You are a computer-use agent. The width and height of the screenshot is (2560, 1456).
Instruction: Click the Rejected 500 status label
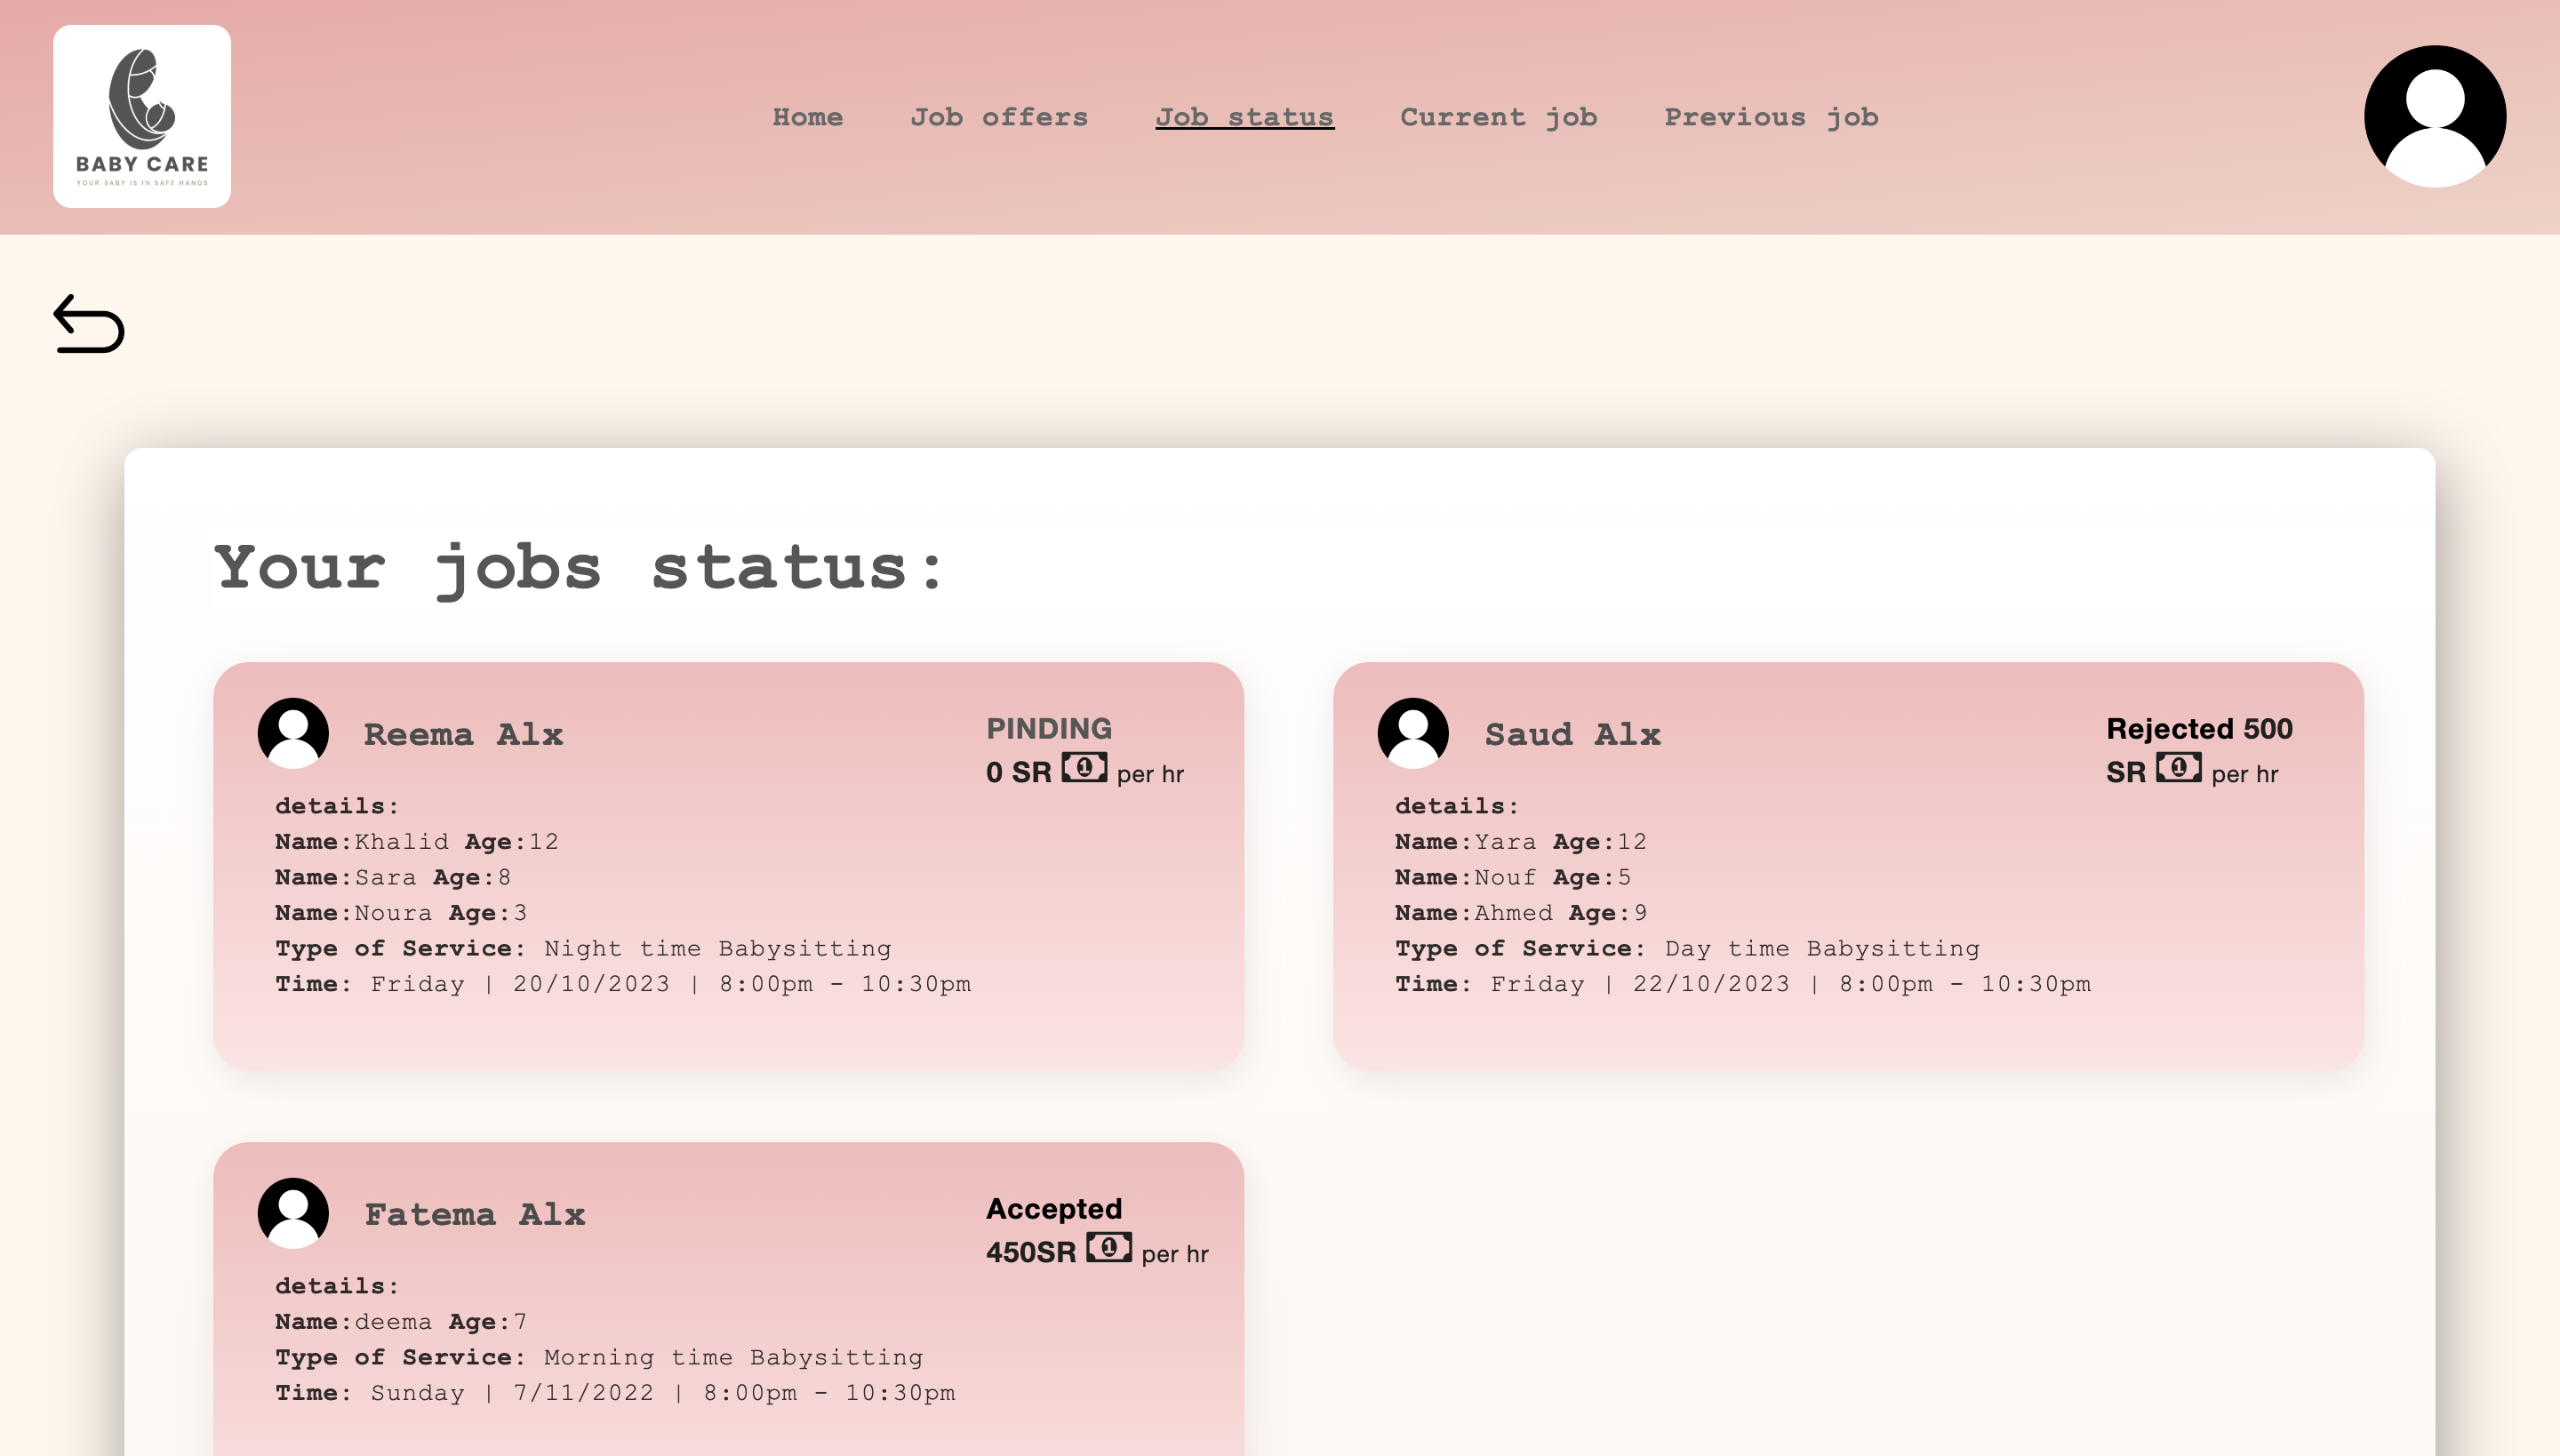coord(2199,728)
